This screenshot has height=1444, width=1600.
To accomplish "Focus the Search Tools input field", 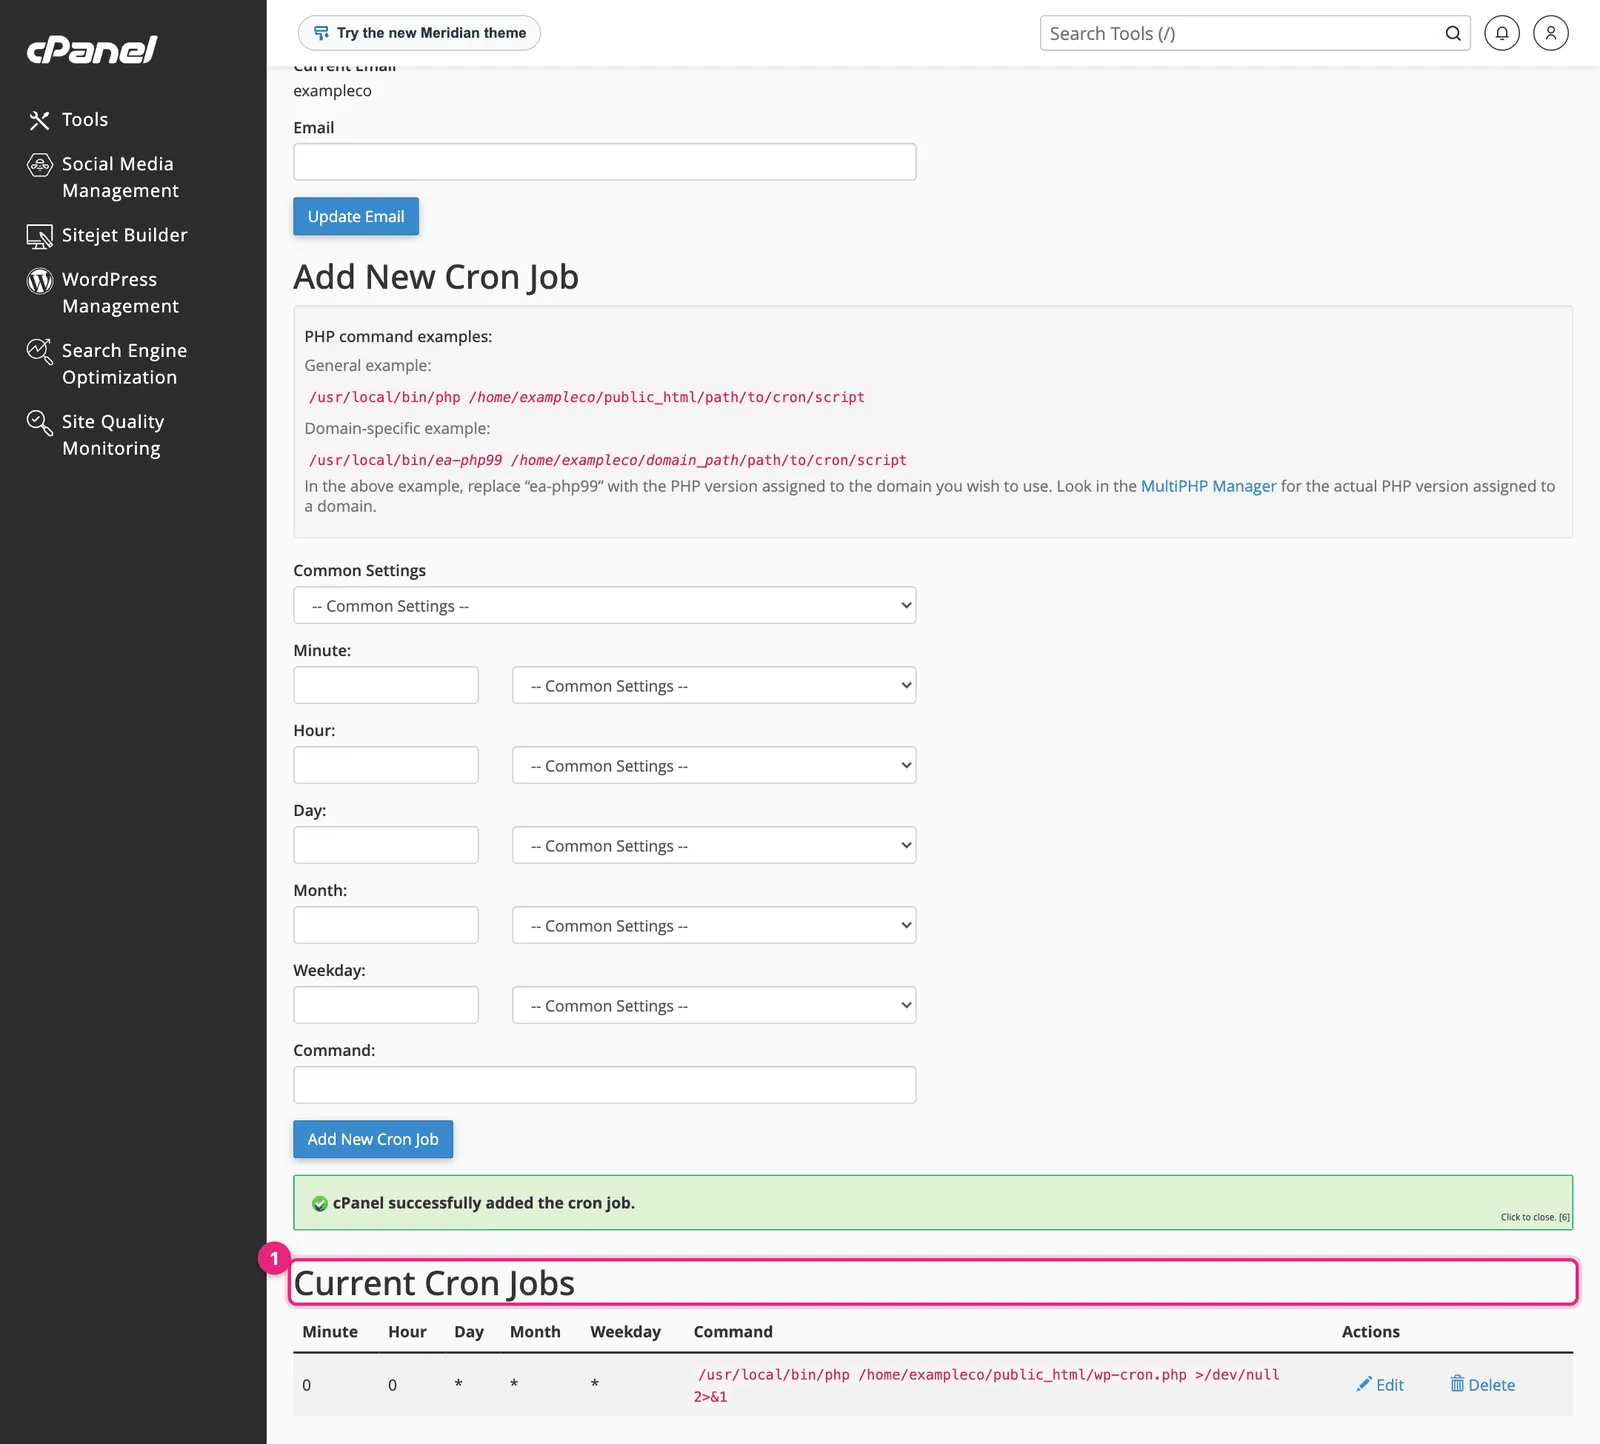I will (1240, 33).
